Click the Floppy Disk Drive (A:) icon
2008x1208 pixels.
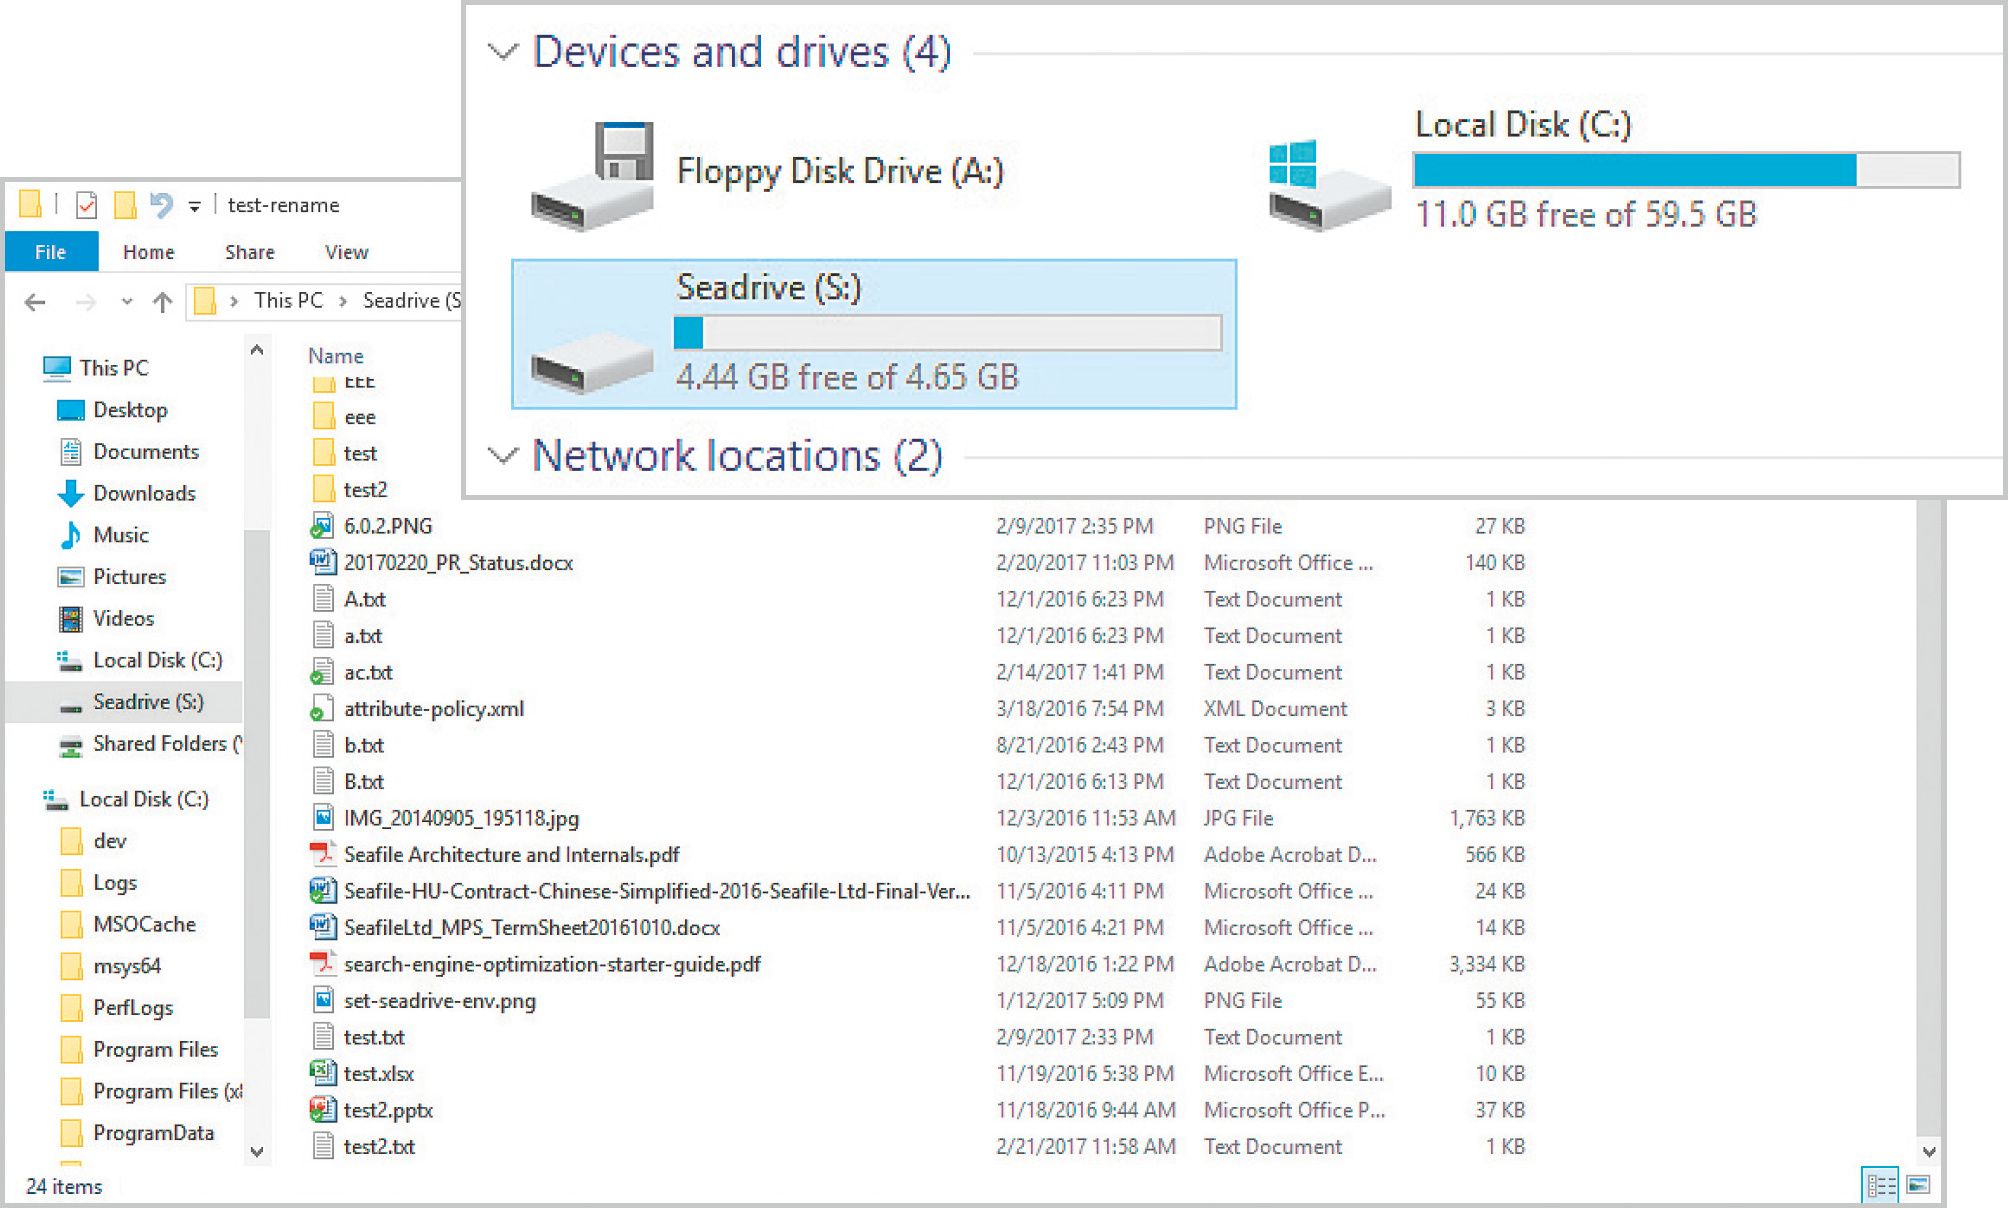pyautogui.click(x=594, y=177)
